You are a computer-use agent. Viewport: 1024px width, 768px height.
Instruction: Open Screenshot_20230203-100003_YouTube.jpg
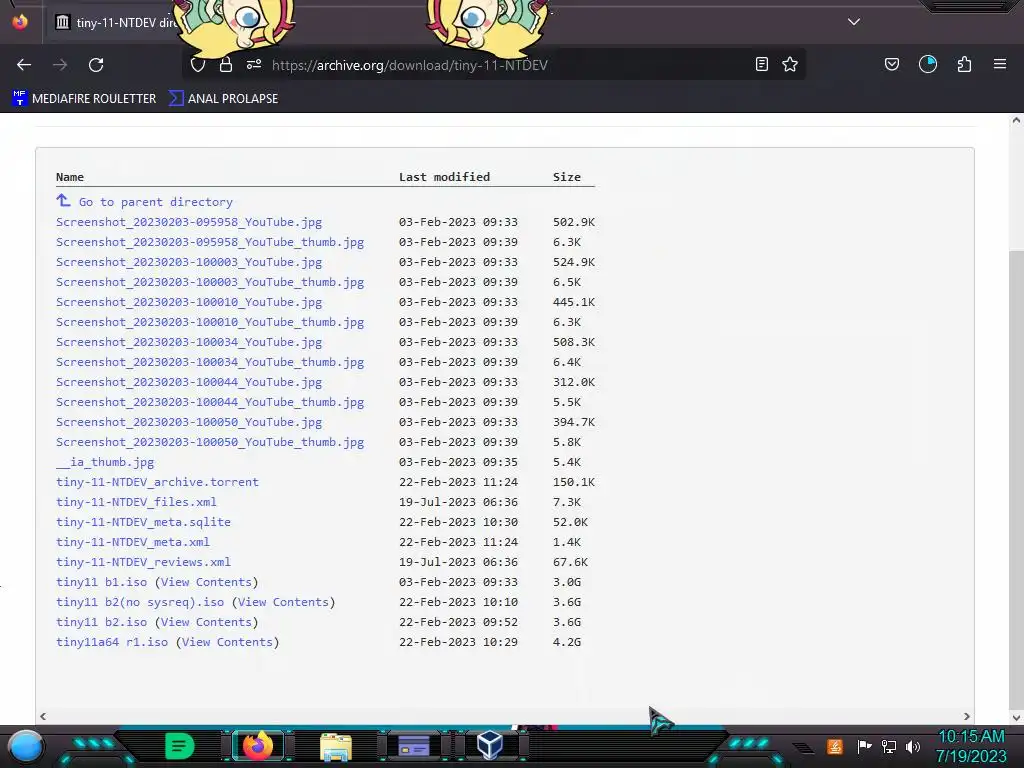[x=189, y=262]
